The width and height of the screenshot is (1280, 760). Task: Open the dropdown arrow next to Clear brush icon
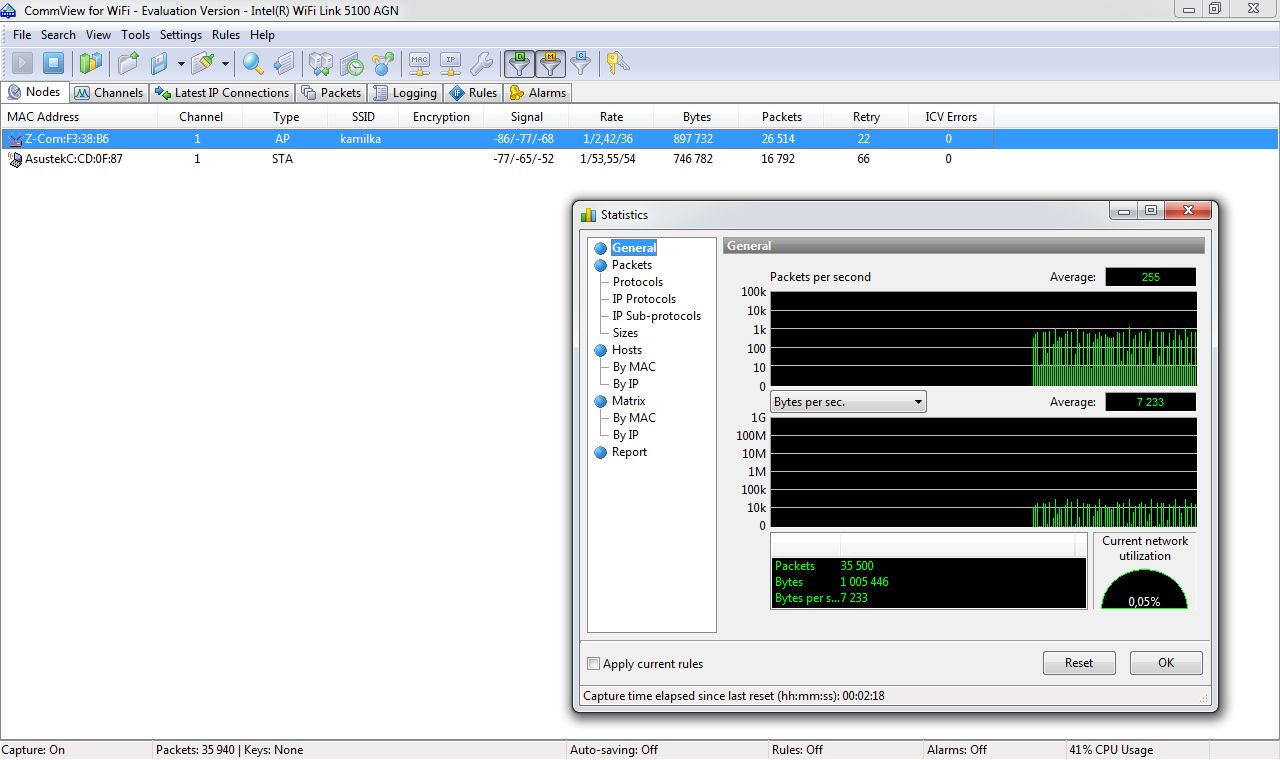pyautogui.click(x=225, y=64)
